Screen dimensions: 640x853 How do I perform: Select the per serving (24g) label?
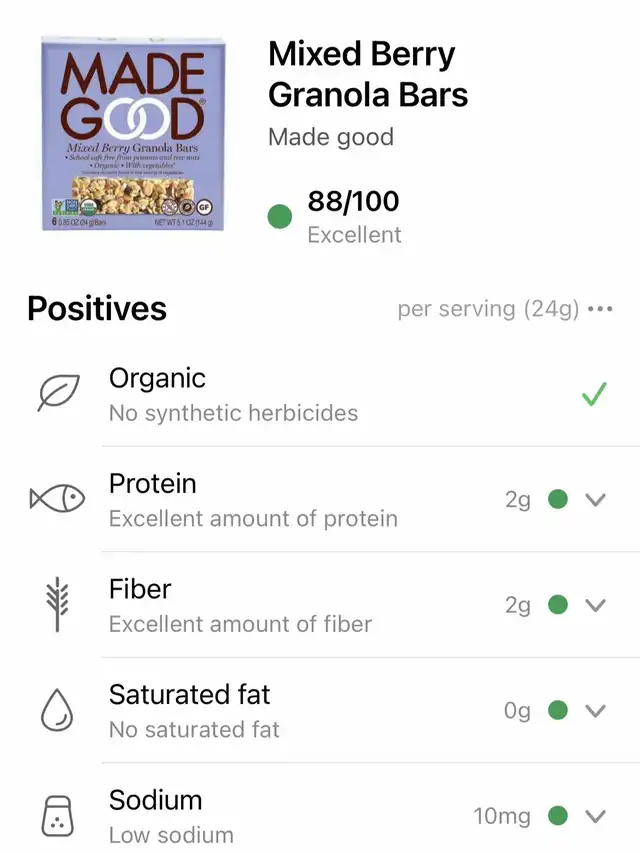tap(488, 309)
